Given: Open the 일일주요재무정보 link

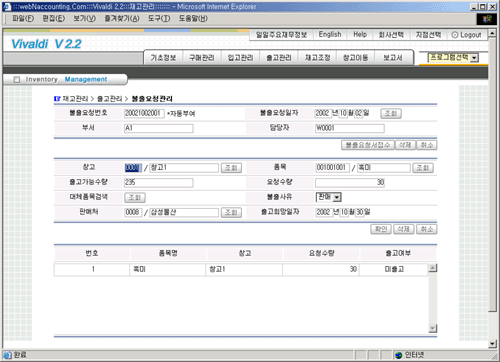Looking at the screenshot, I should point(281,35).
